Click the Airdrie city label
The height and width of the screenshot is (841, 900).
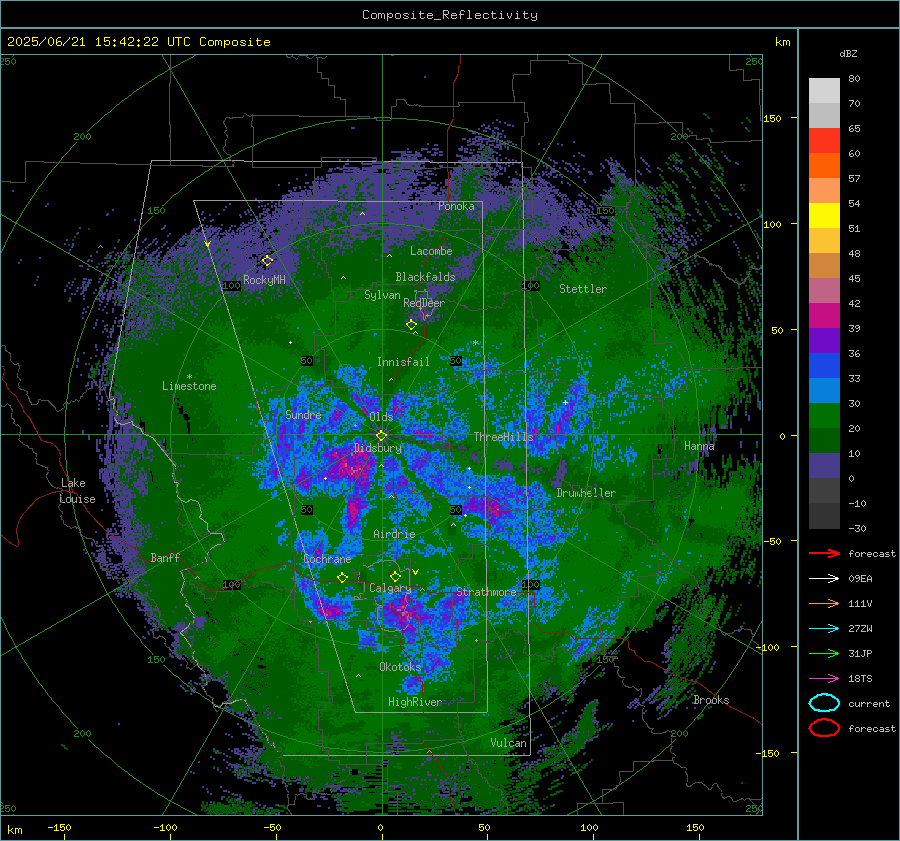394,534
